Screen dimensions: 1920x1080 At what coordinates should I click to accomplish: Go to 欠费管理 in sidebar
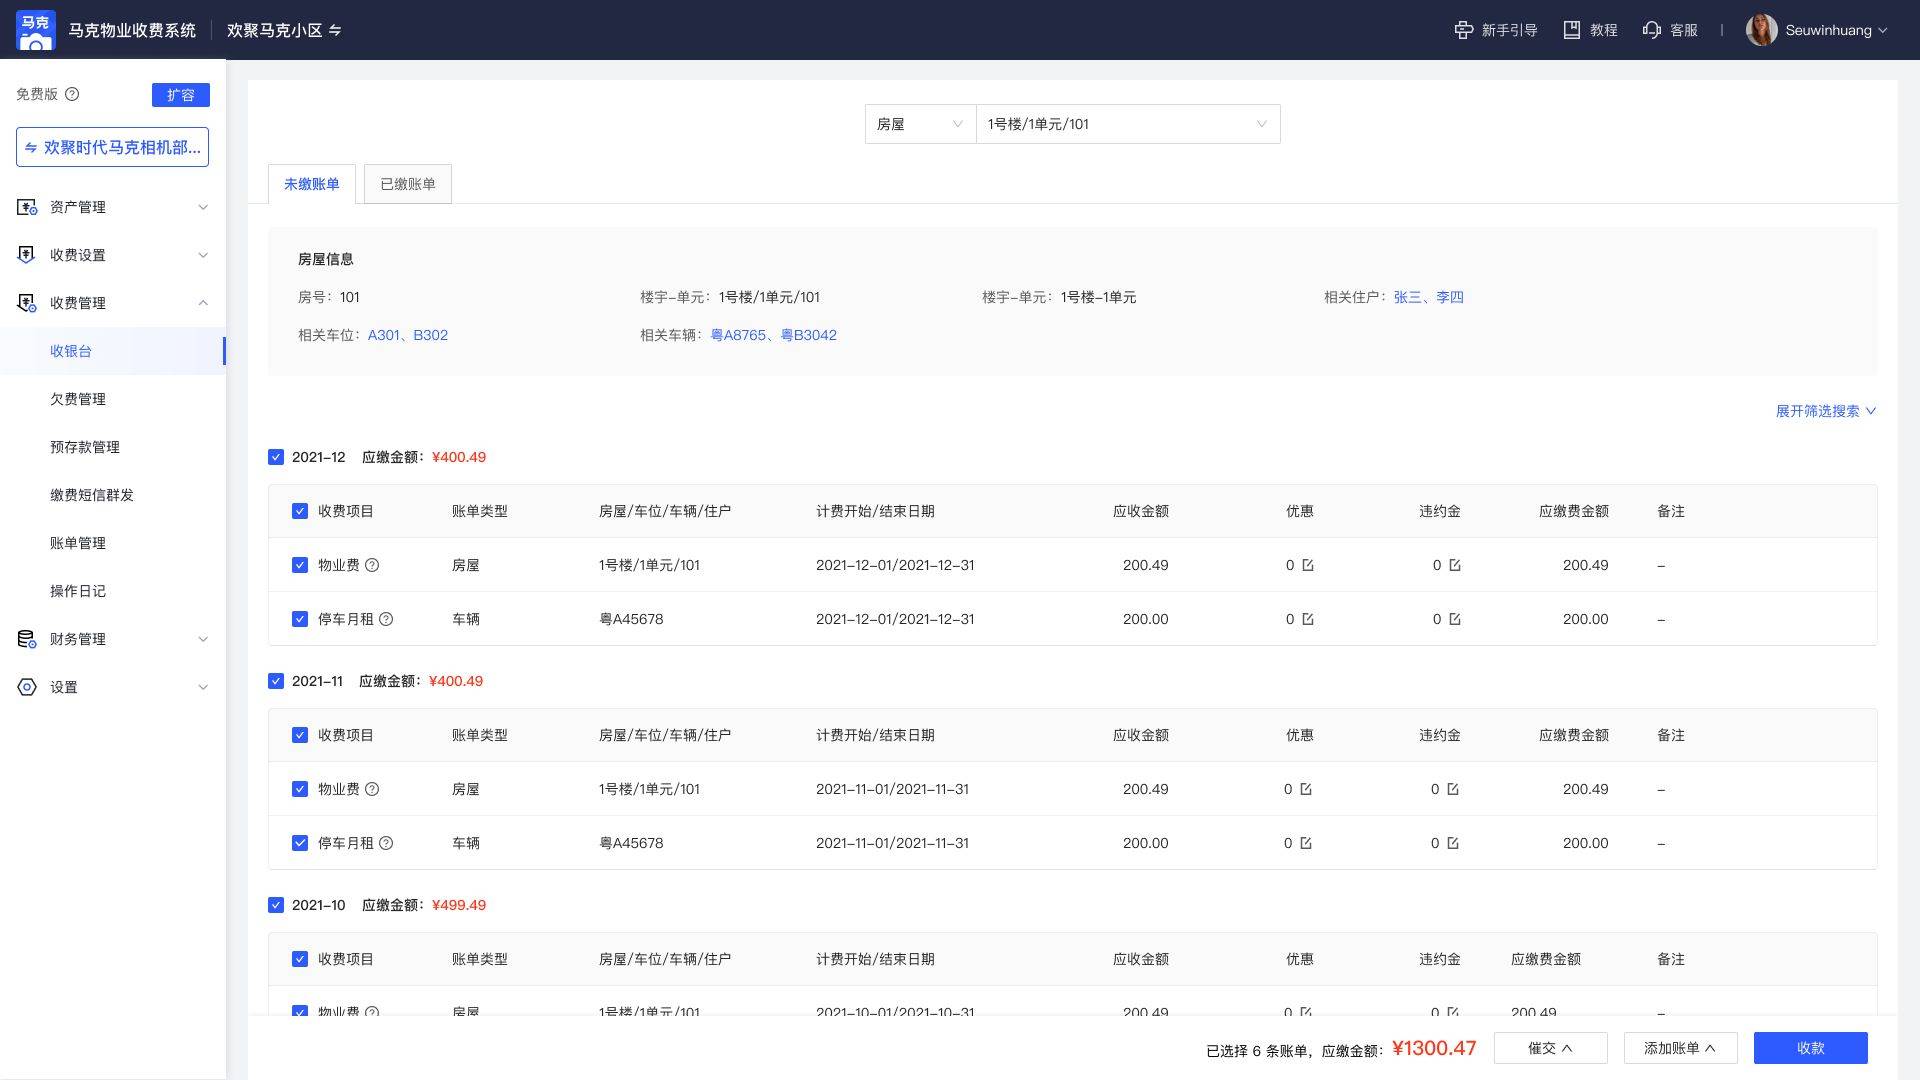click(78, 399)
